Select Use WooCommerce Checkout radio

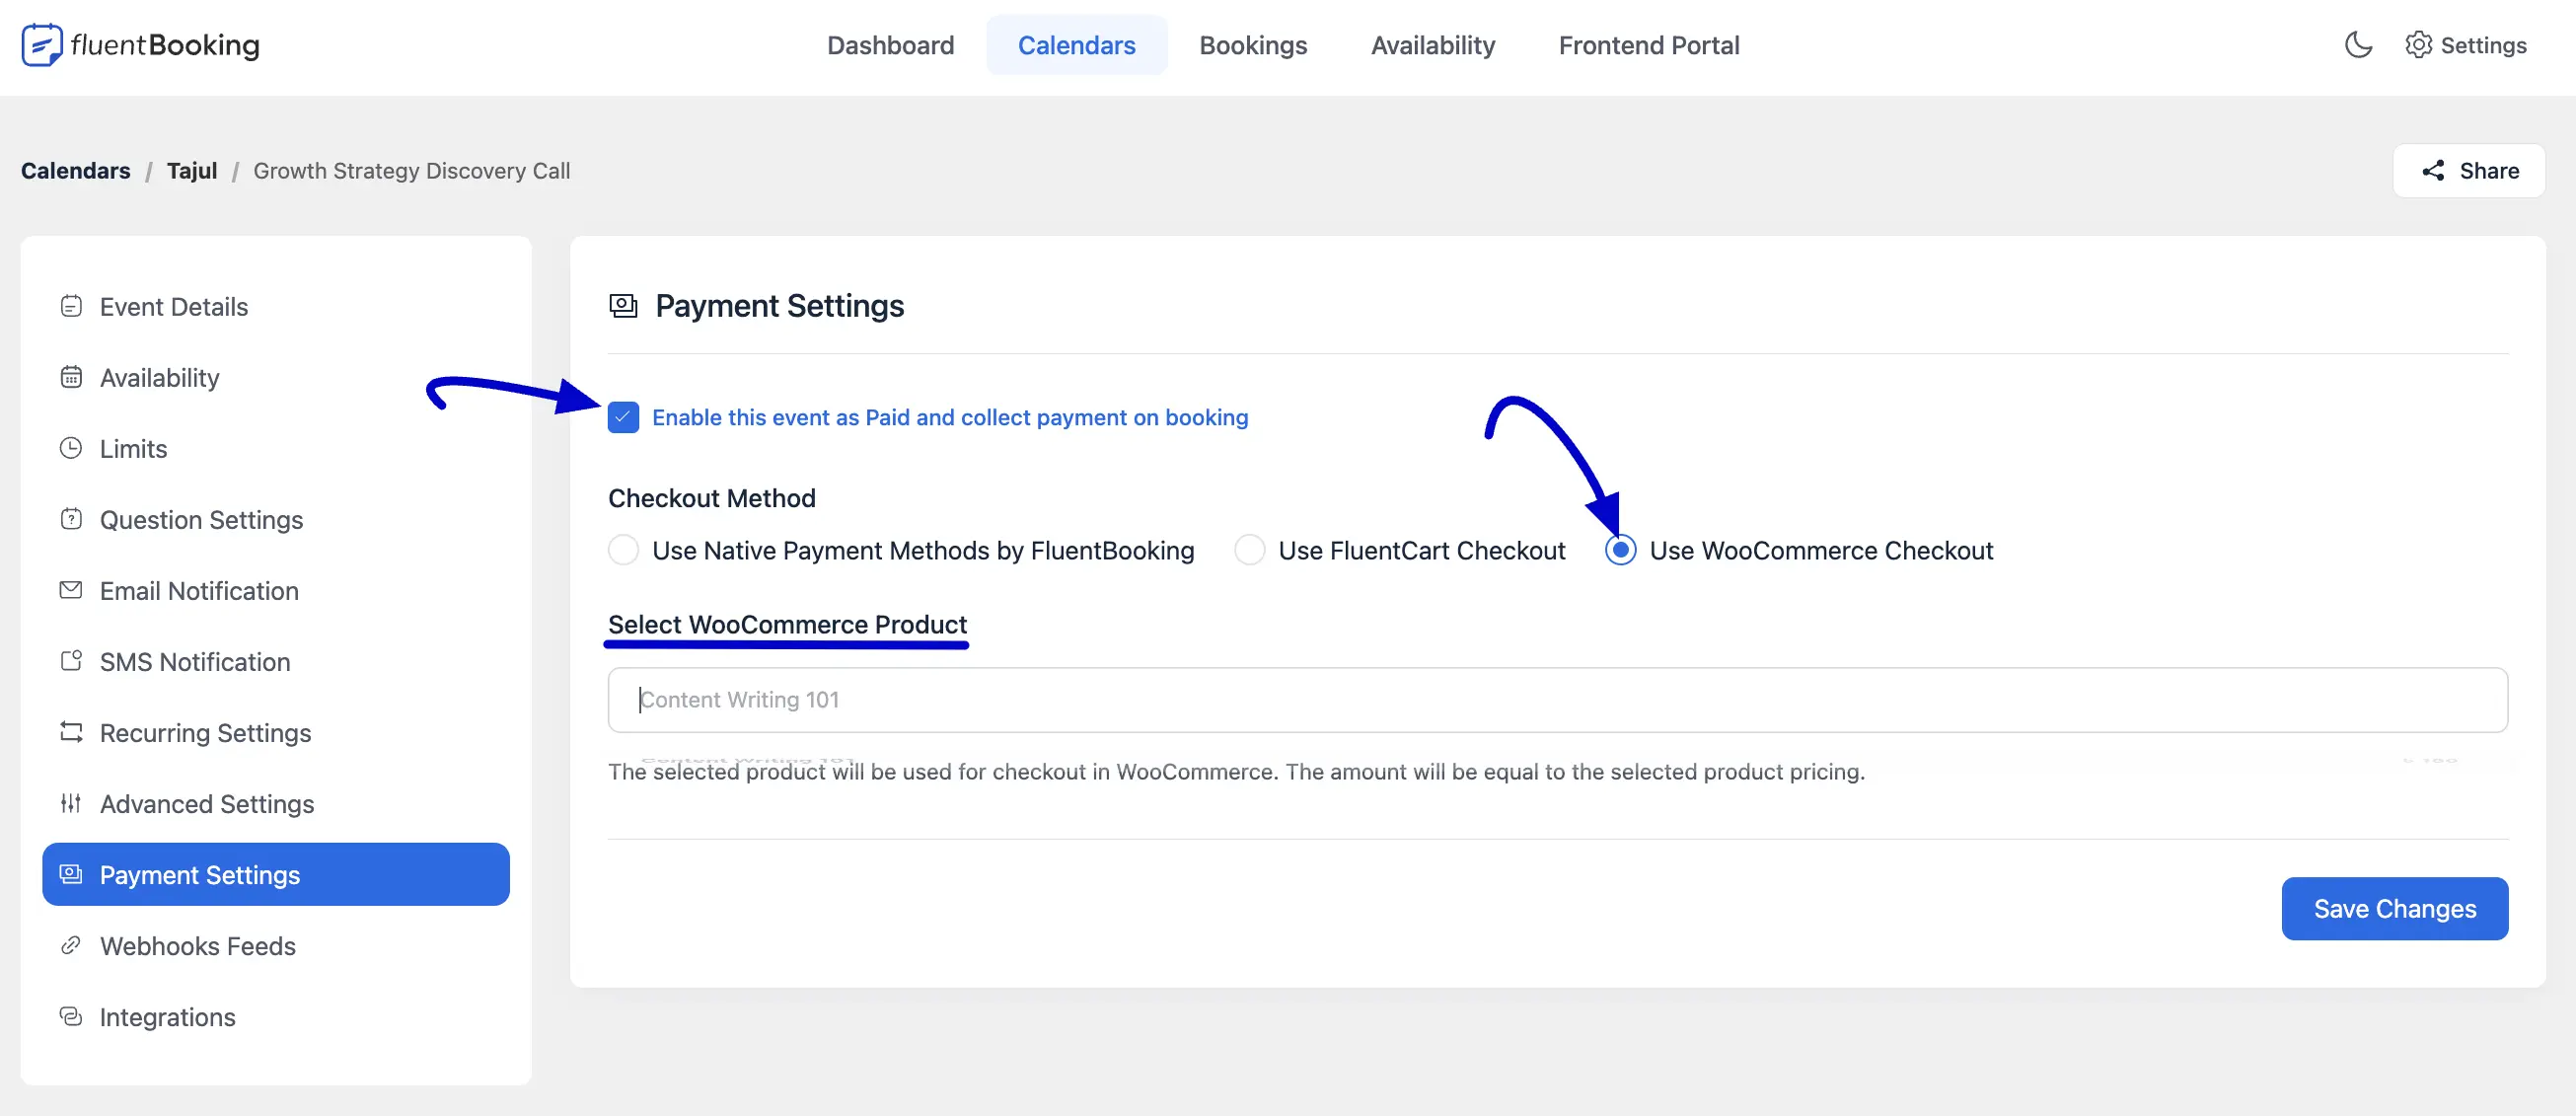1620,550
